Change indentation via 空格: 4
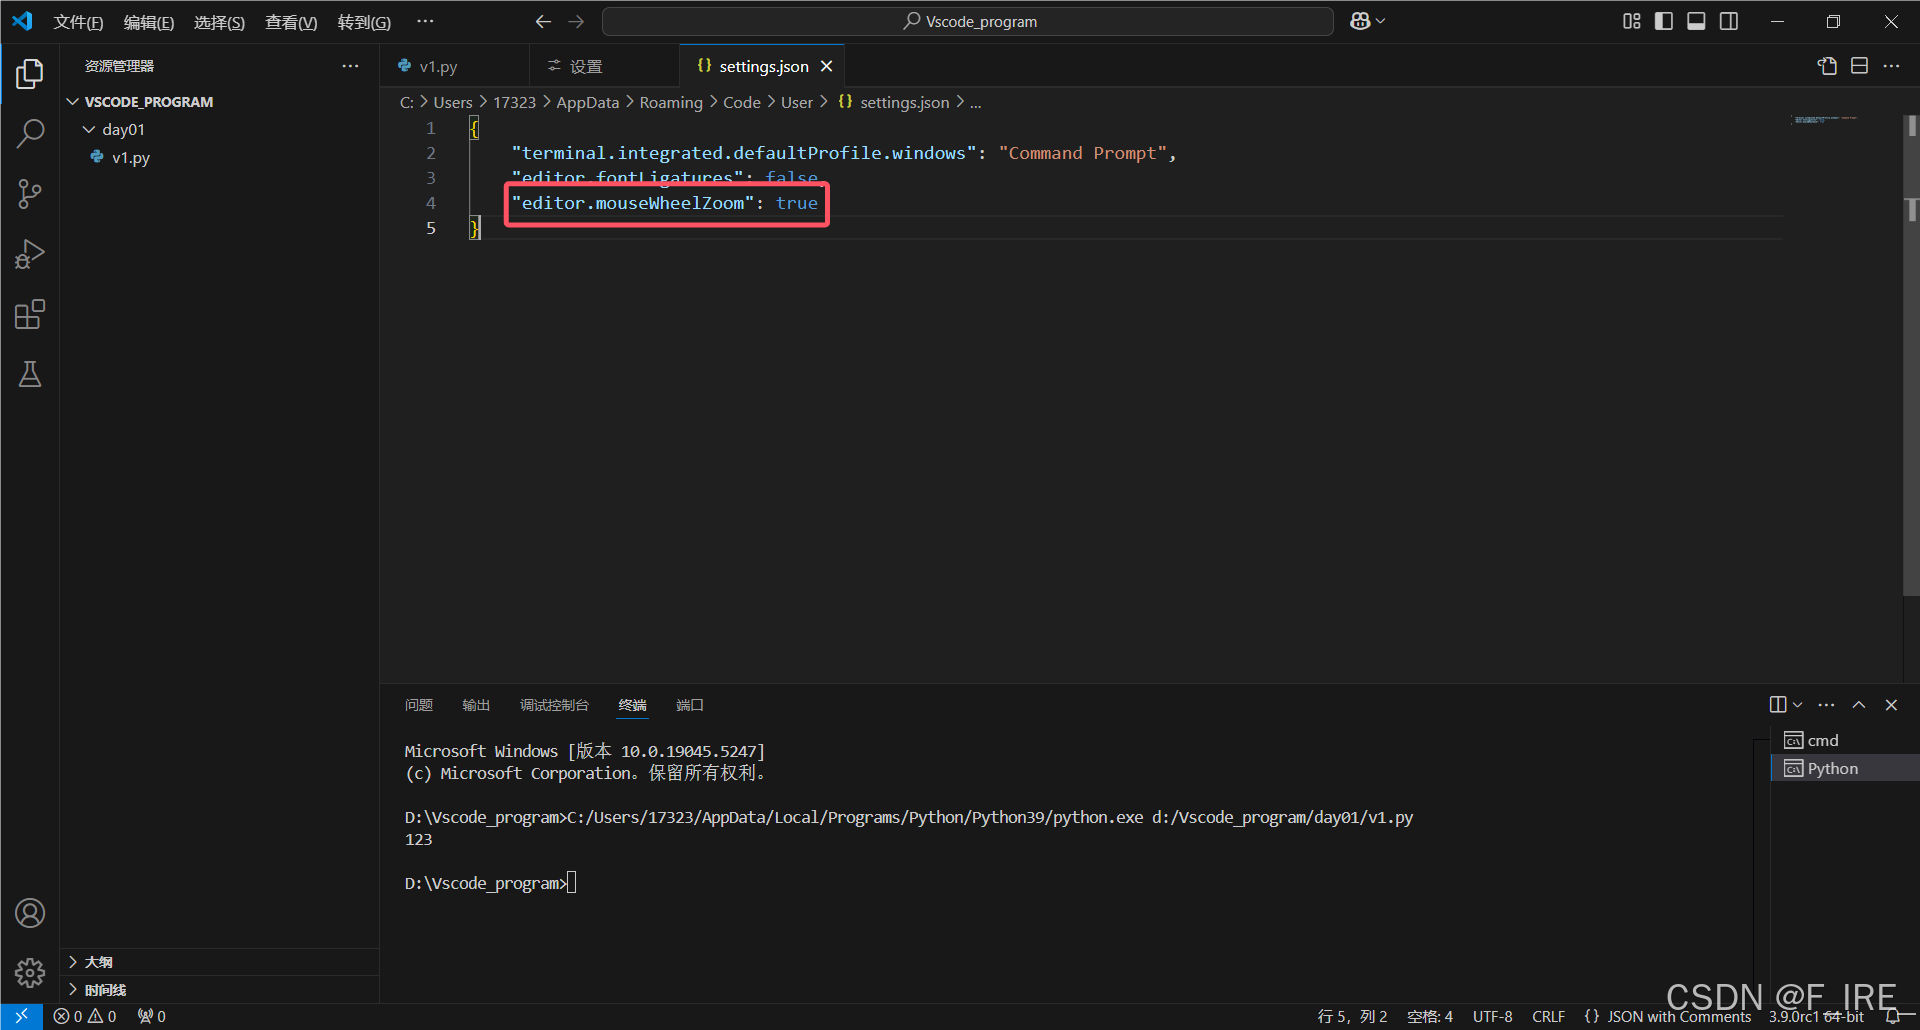 (x=1430, y=1016)
